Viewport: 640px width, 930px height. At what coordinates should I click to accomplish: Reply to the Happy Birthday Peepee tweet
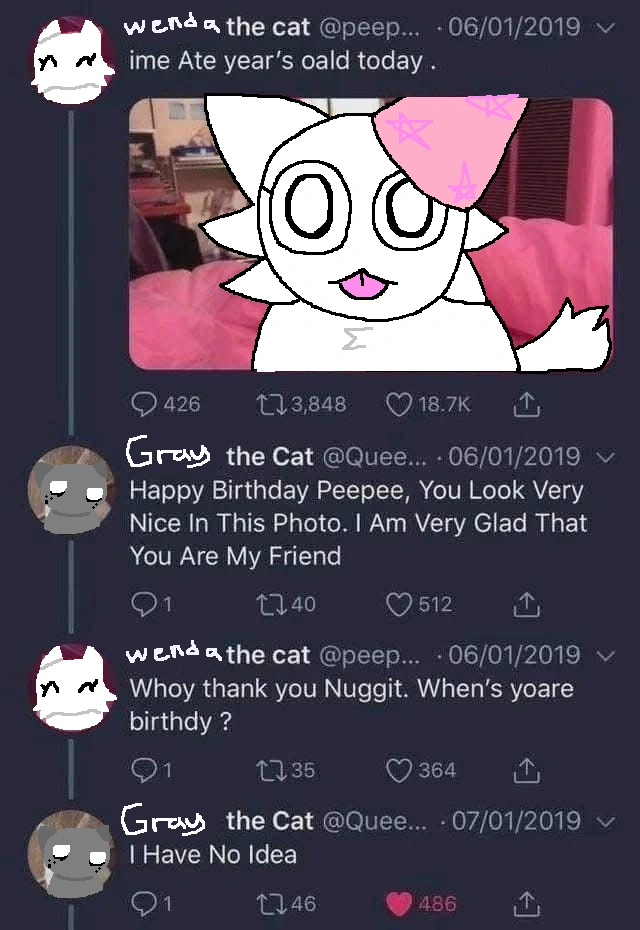pyautogui.click(x=145, y=604)
